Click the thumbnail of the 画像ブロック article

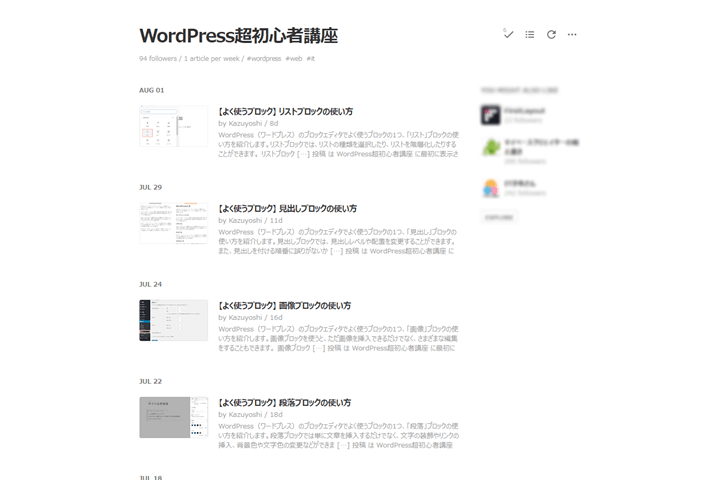coord(174,321)
